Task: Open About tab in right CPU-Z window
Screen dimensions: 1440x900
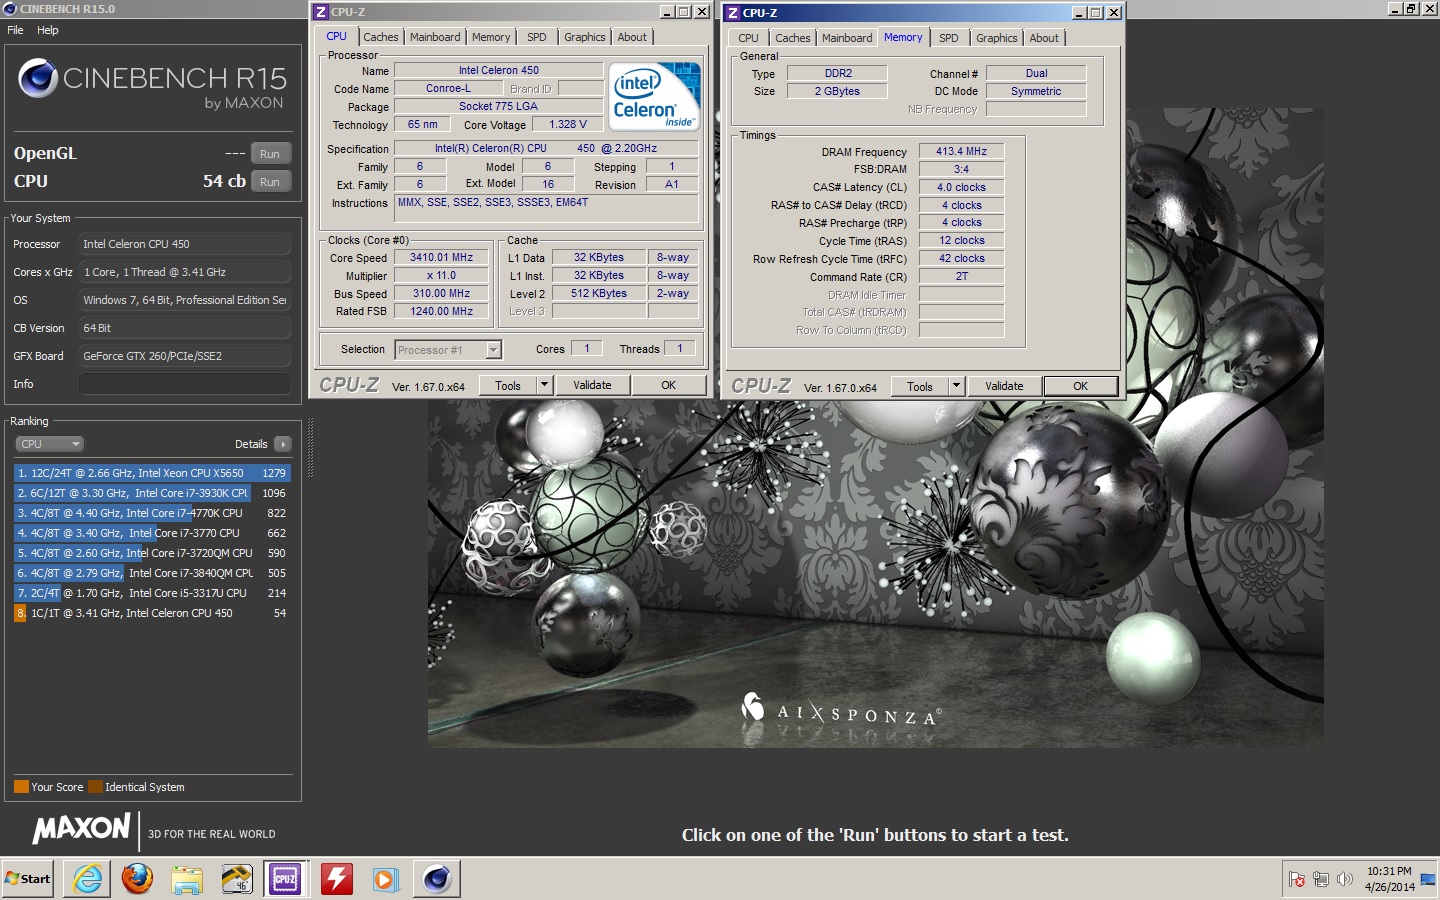Action: (x=1044, y=38)
